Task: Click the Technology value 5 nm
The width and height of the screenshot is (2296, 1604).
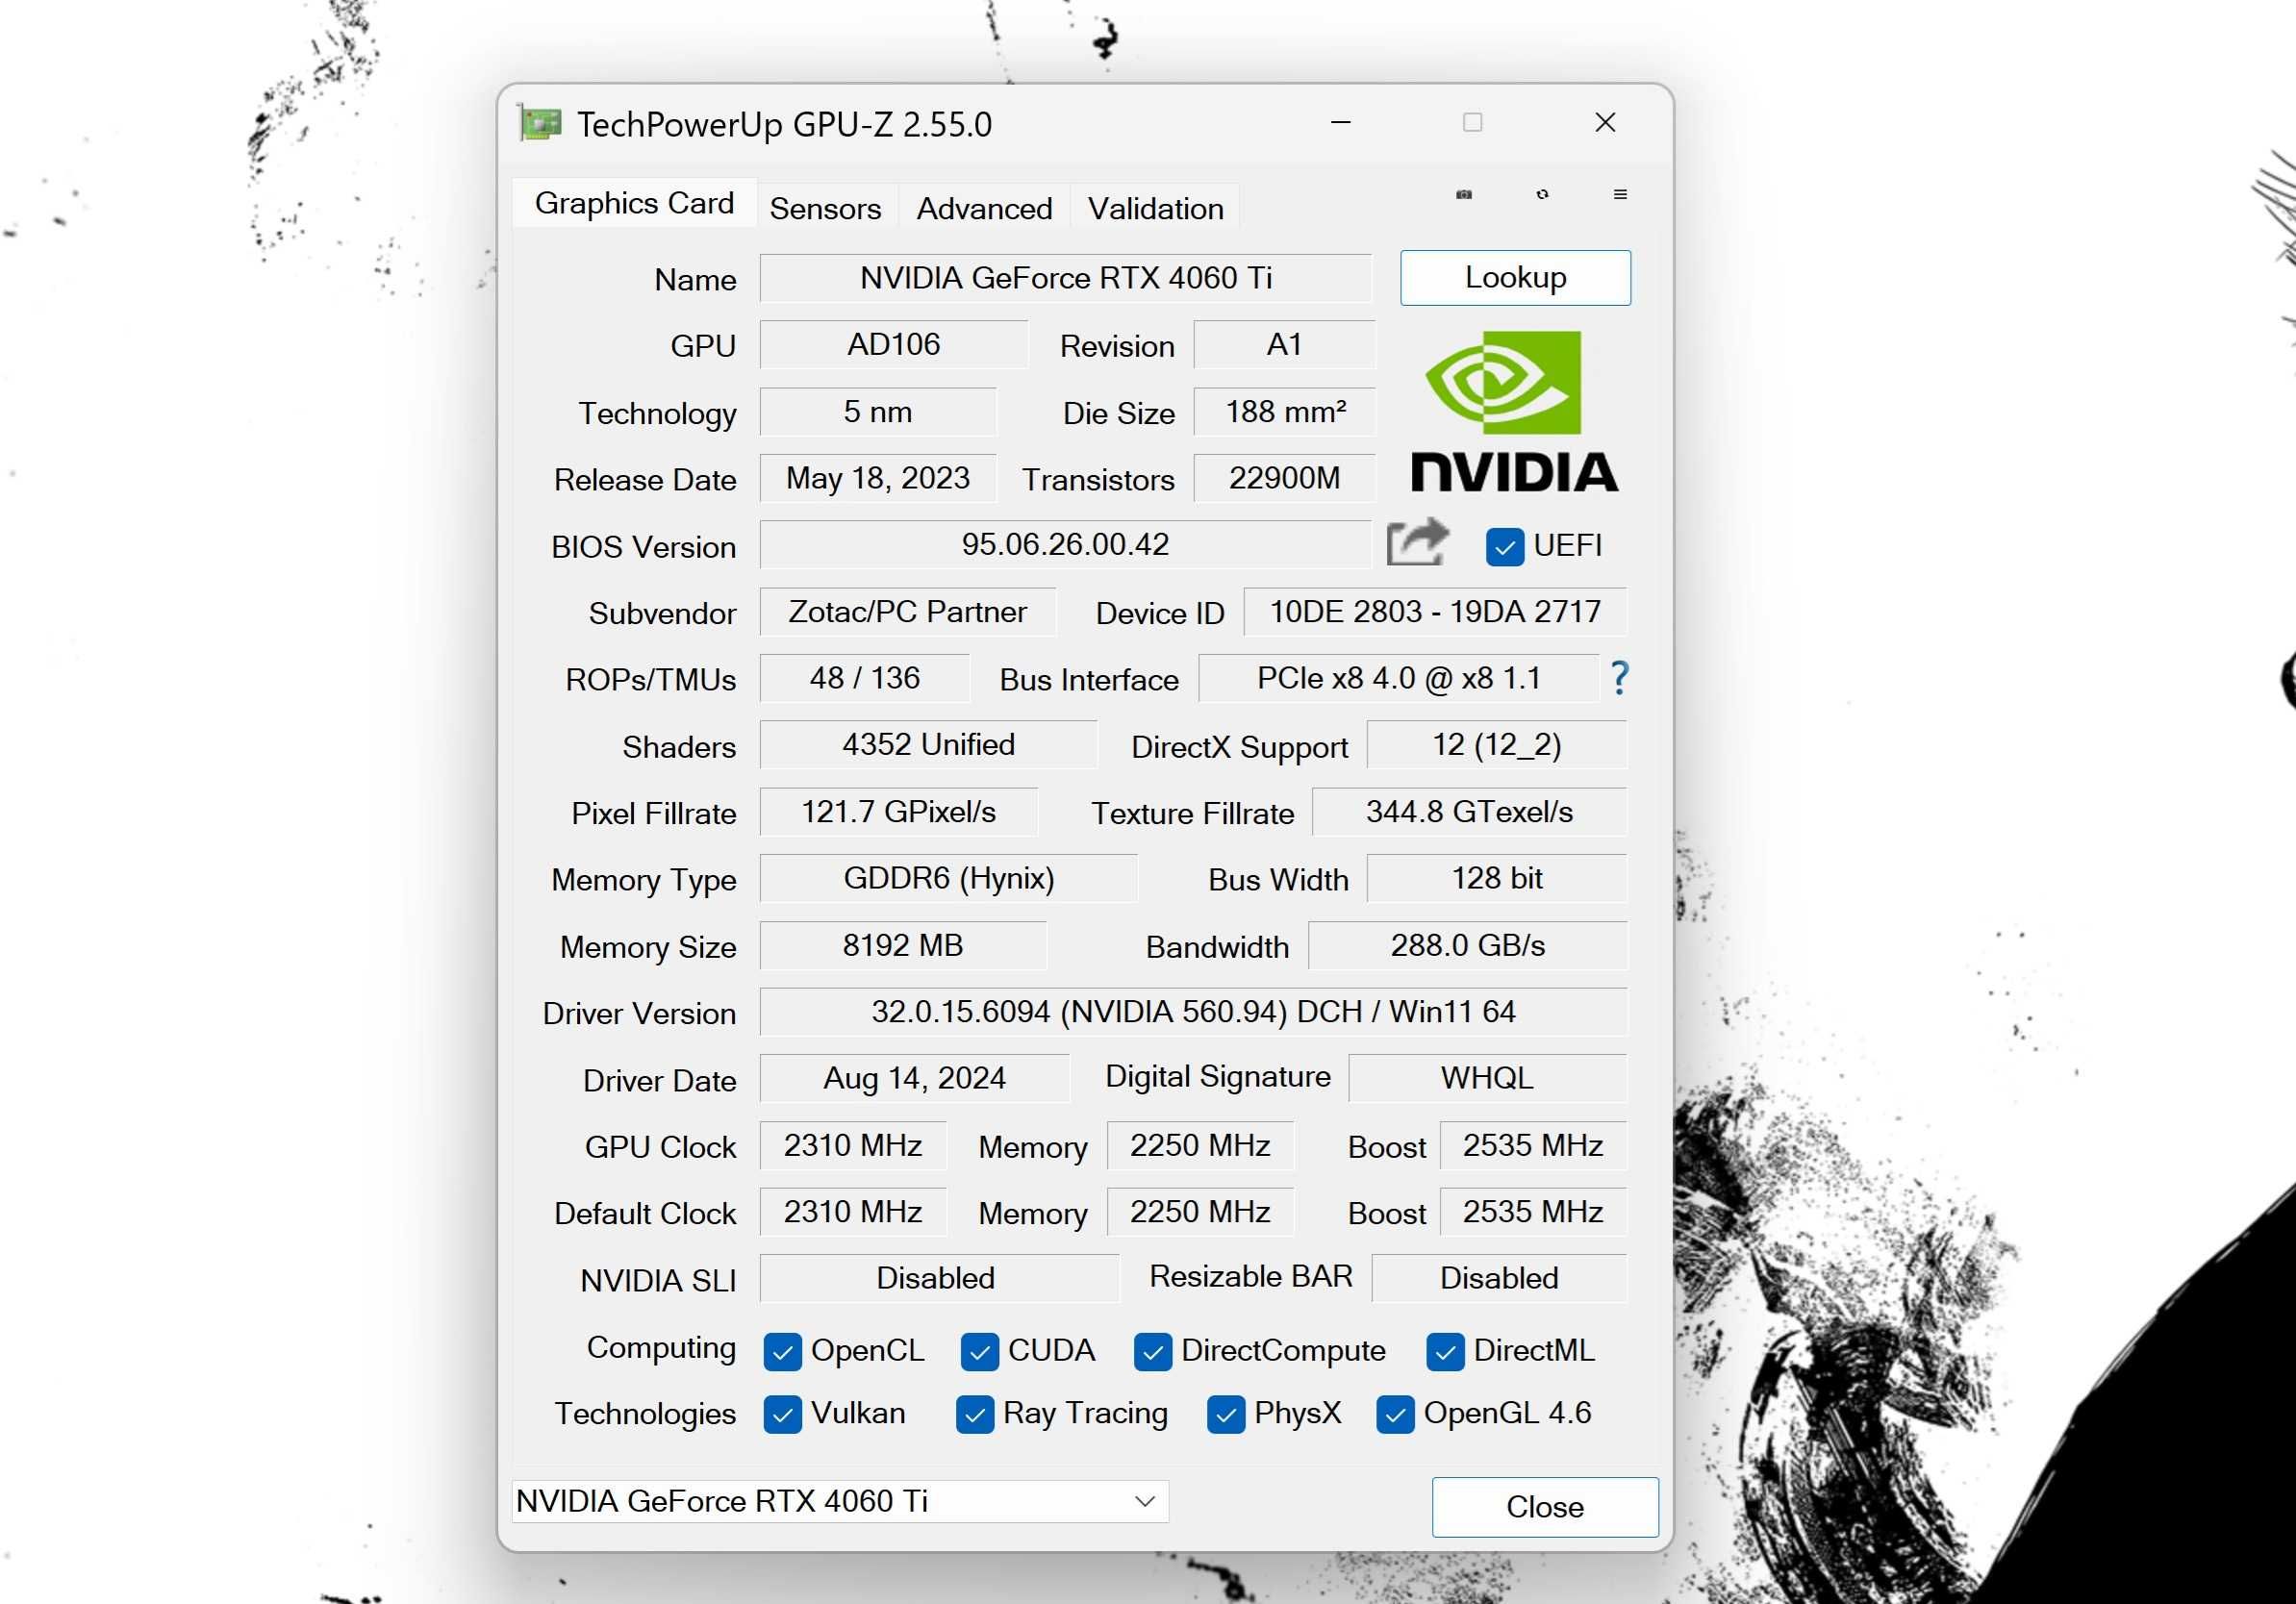Action: click(877, 411)
